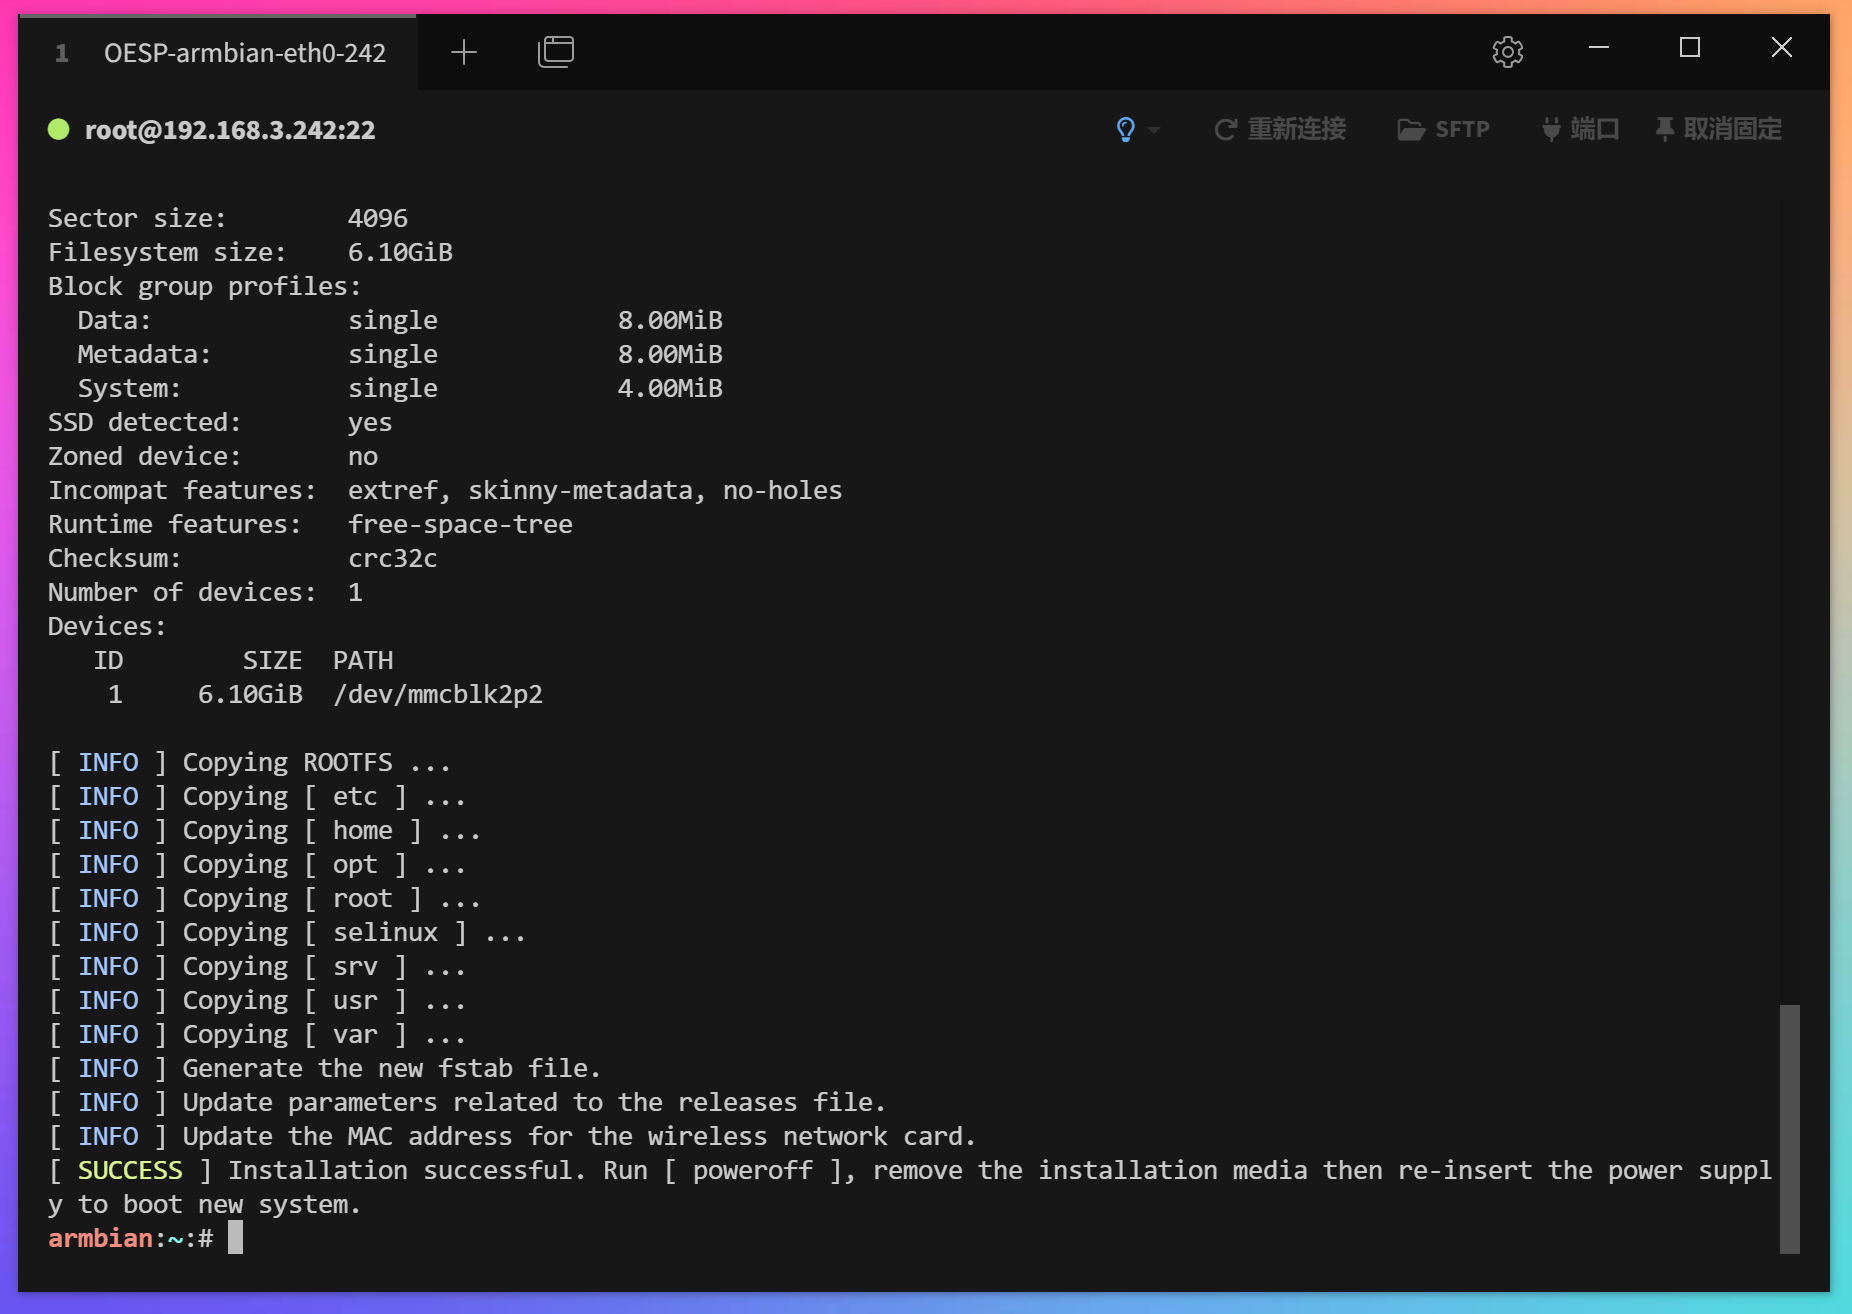This screenshot has height=1314, width=1852.
Task: Click the 重新连接 reconnect button
Action: click(1280, 129)
